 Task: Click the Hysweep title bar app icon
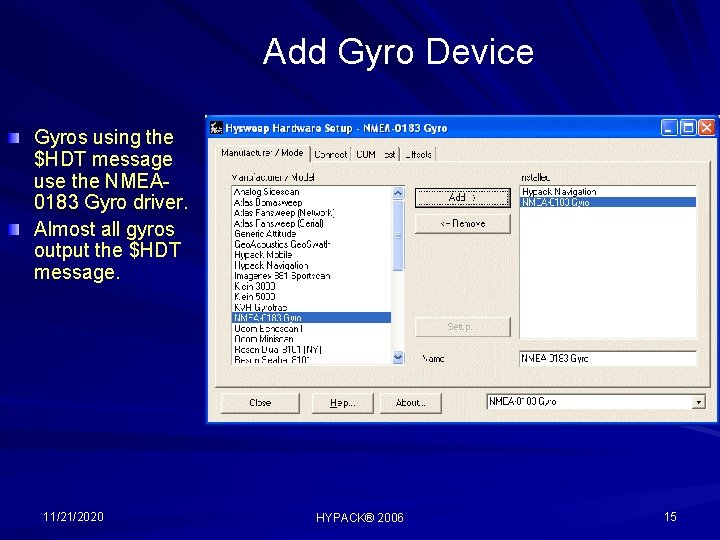point(216,128)
